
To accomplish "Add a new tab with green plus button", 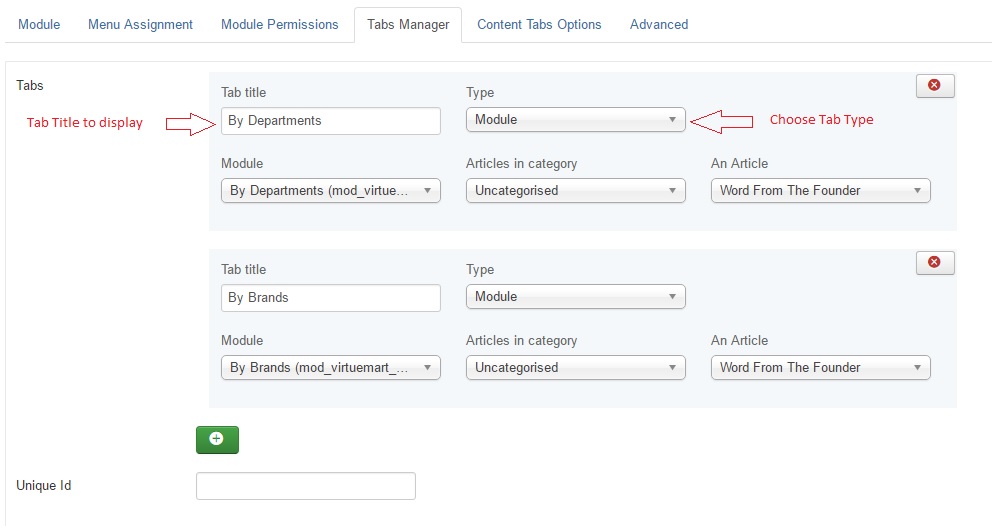I will pos(217,440).
